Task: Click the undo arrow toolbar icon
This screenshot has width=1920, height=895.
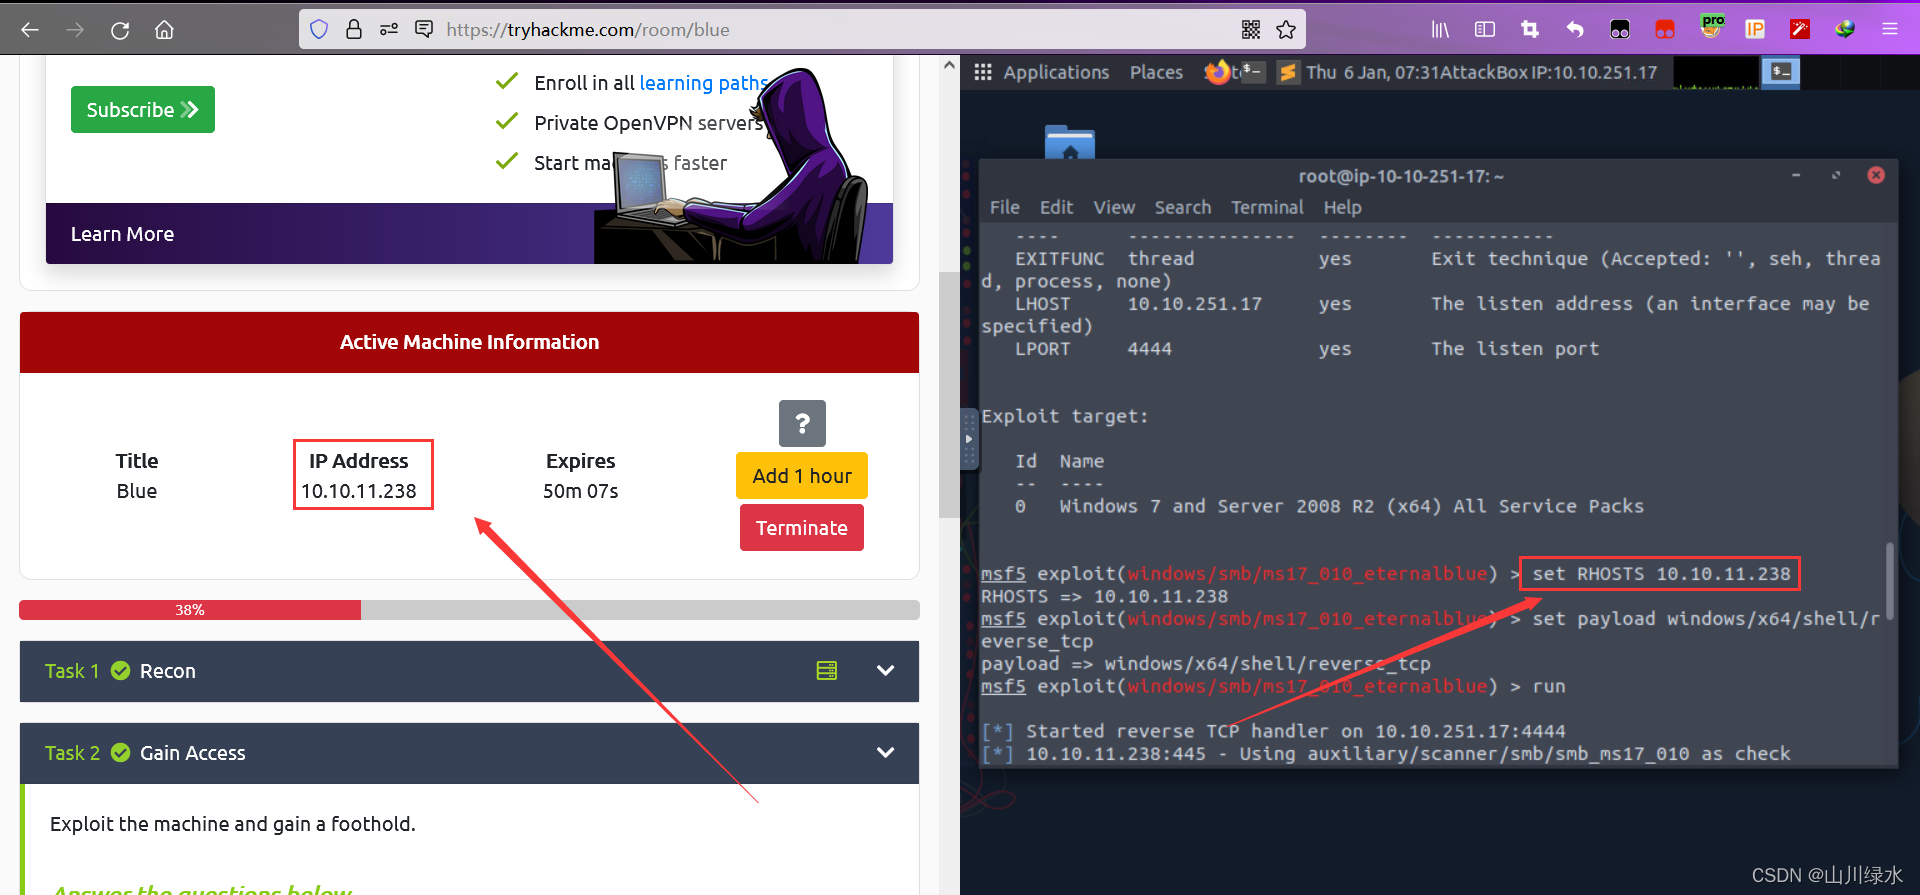Action: click(1575, 30)
